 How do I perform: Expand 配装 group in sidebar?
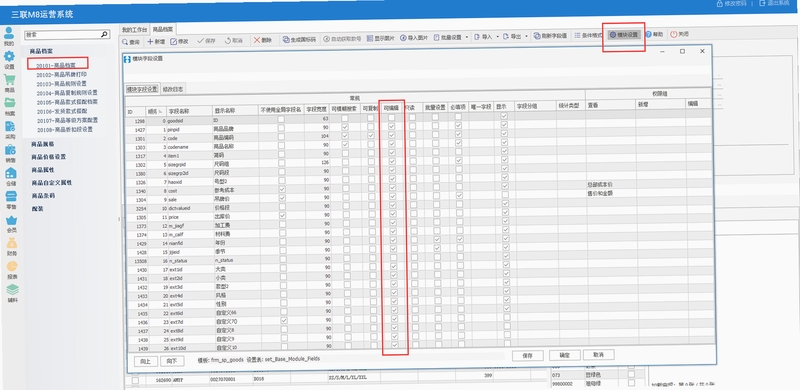pyautogui.click(x=38, y=209)
